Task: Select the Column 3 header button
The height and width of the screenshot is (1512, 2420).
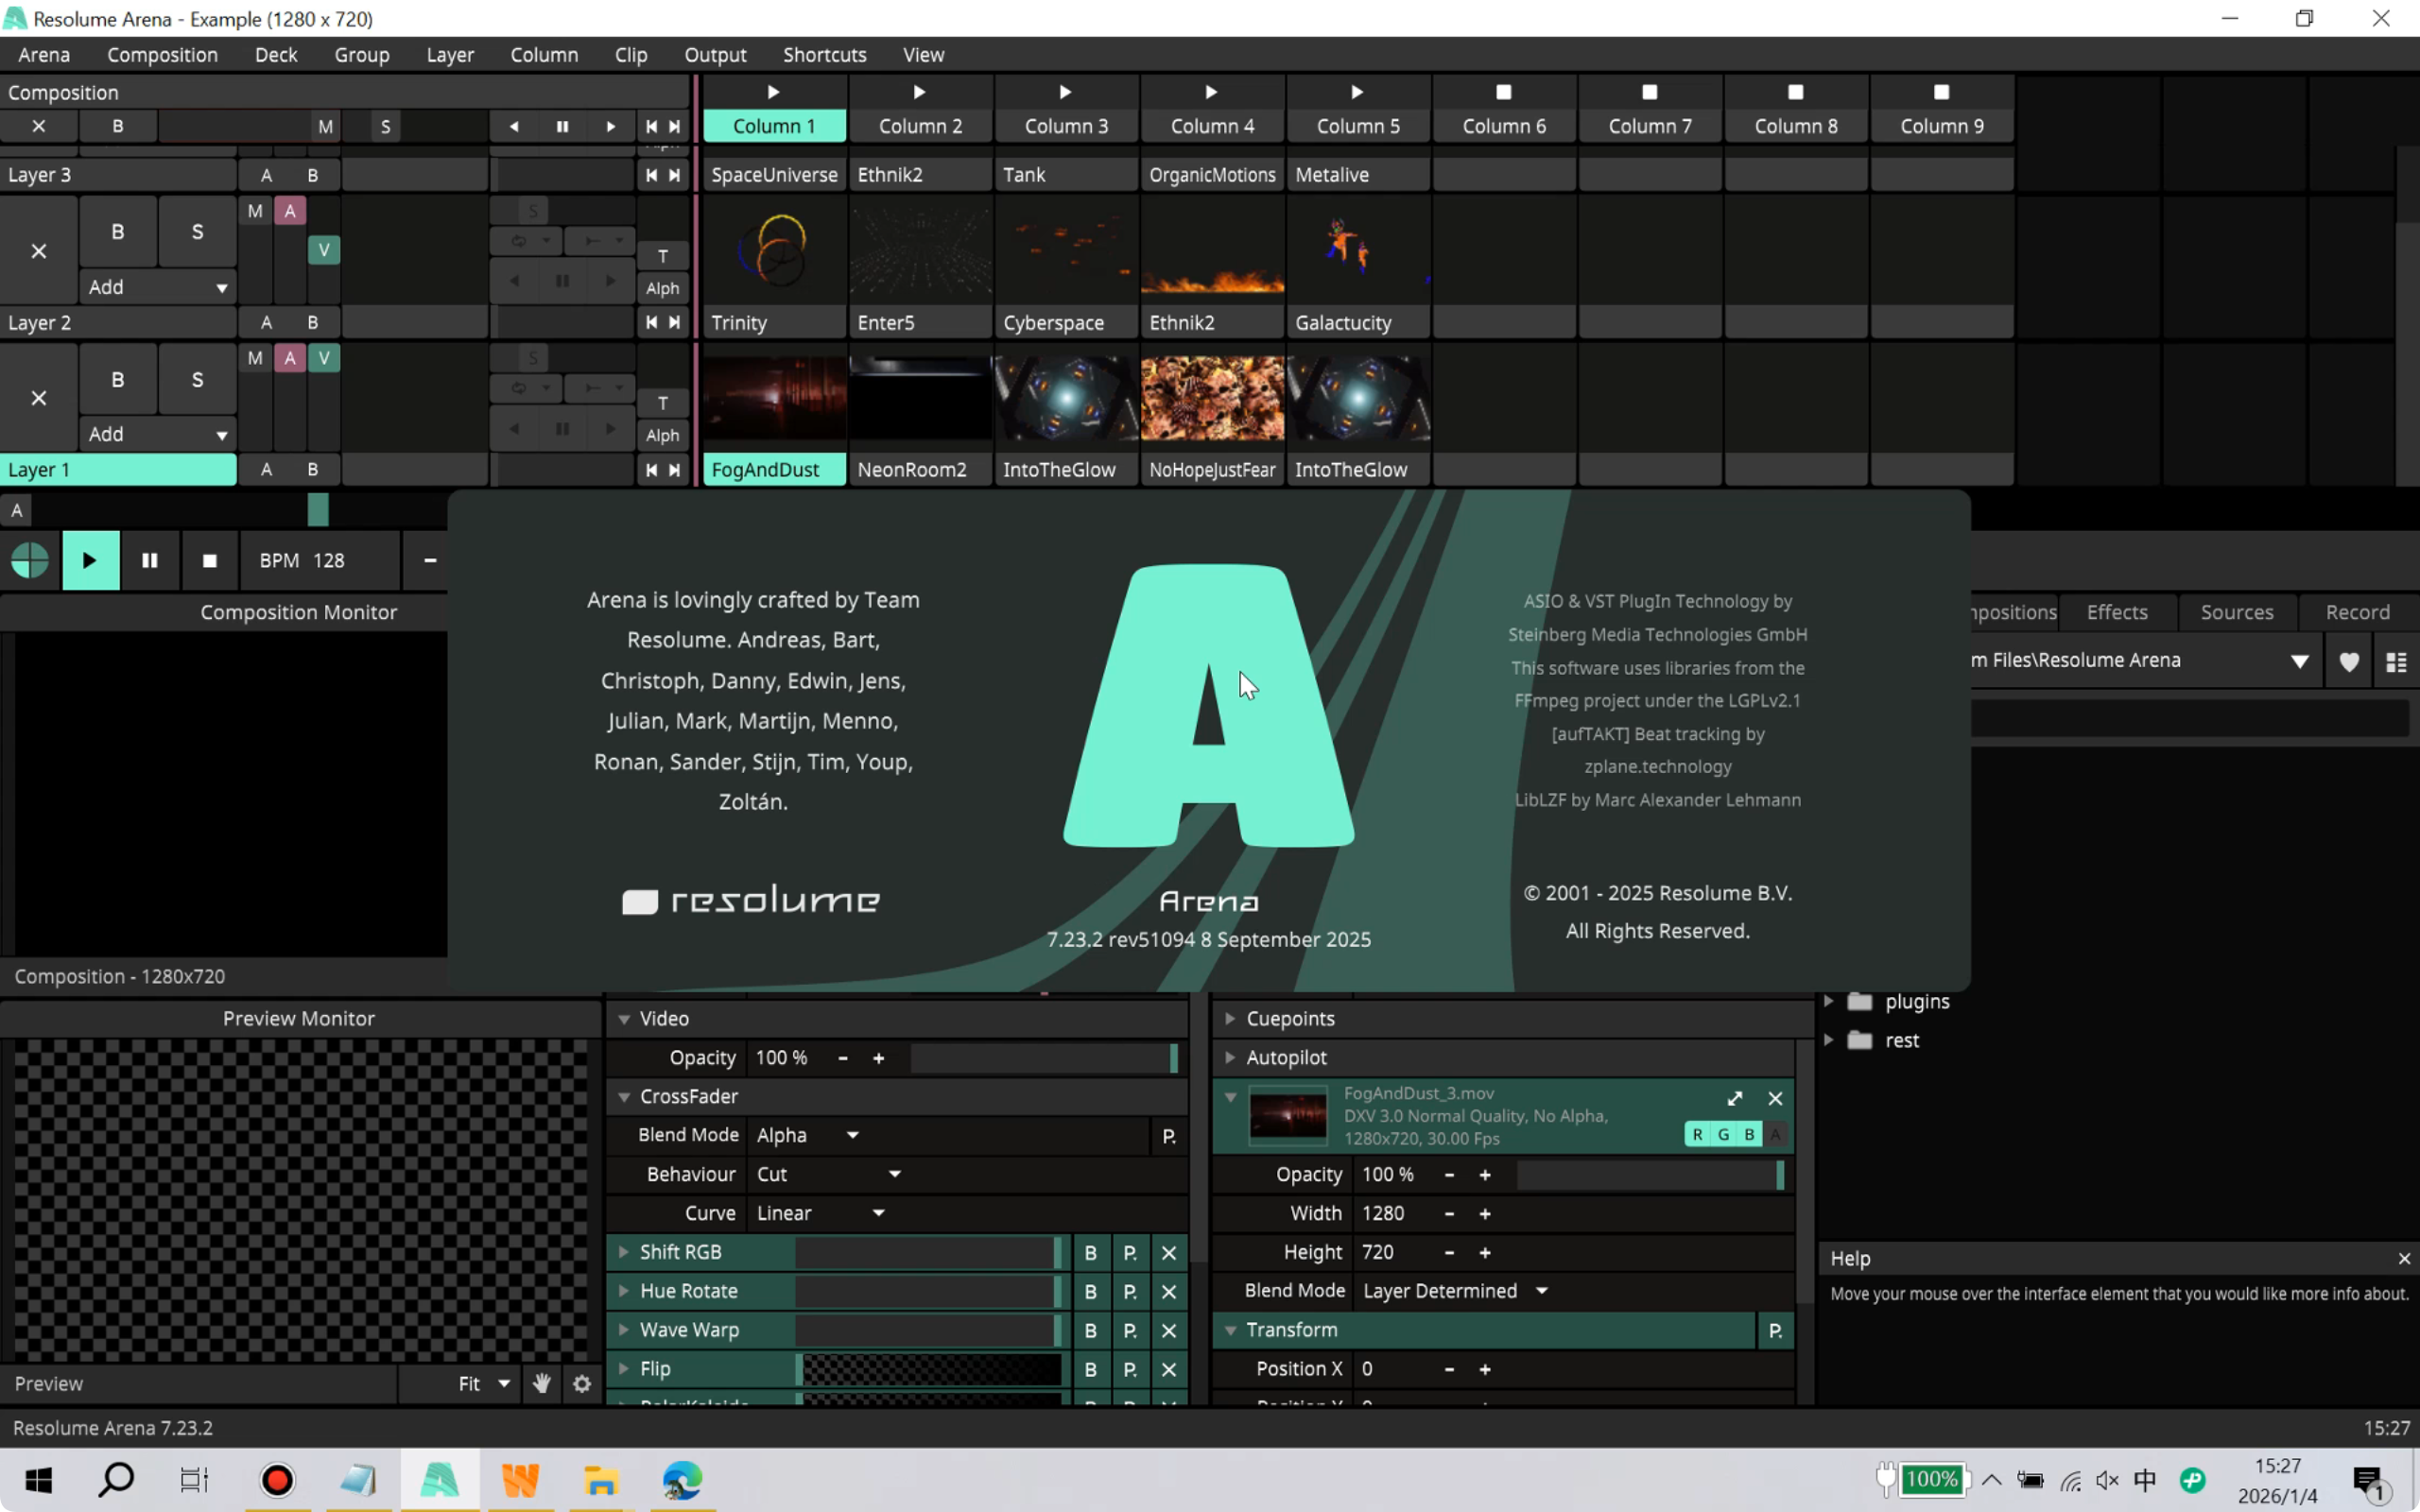Action: [x=1065, y=126]
